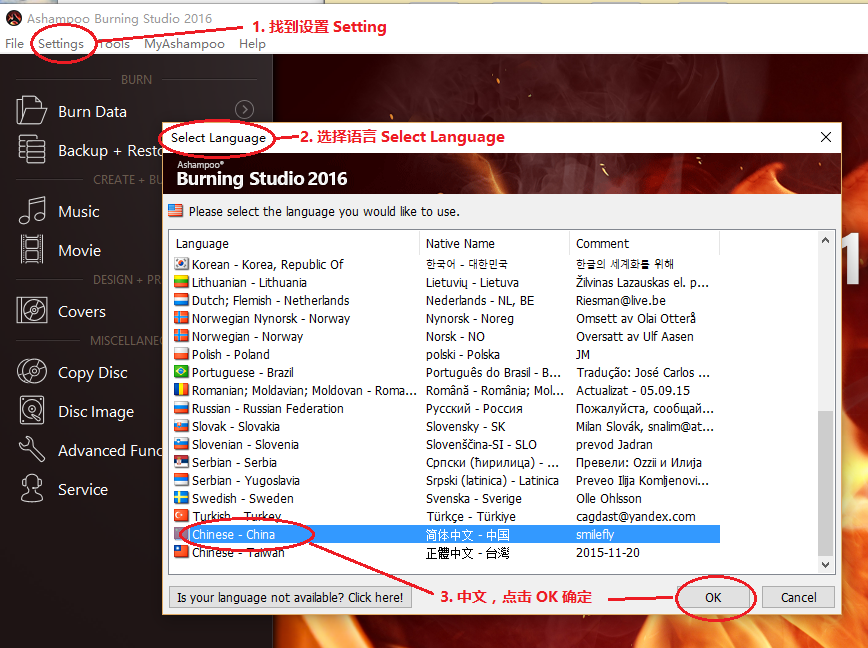
Task: Select Polish - Poland language row
Action: click(x=445, y=354)
